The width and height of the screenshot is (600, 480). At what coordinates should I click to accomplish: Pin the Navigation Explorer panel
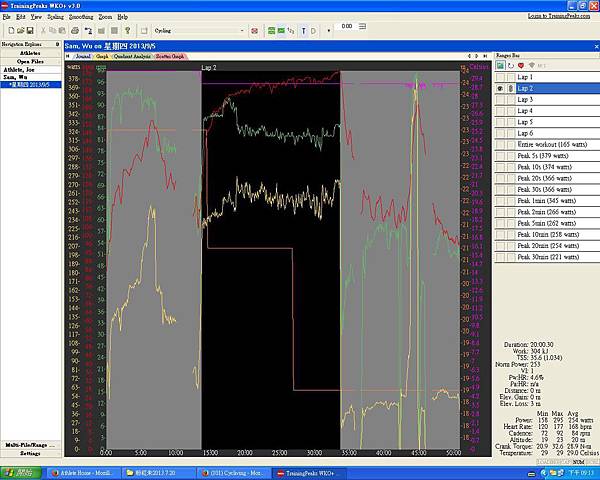coord(57,44)
